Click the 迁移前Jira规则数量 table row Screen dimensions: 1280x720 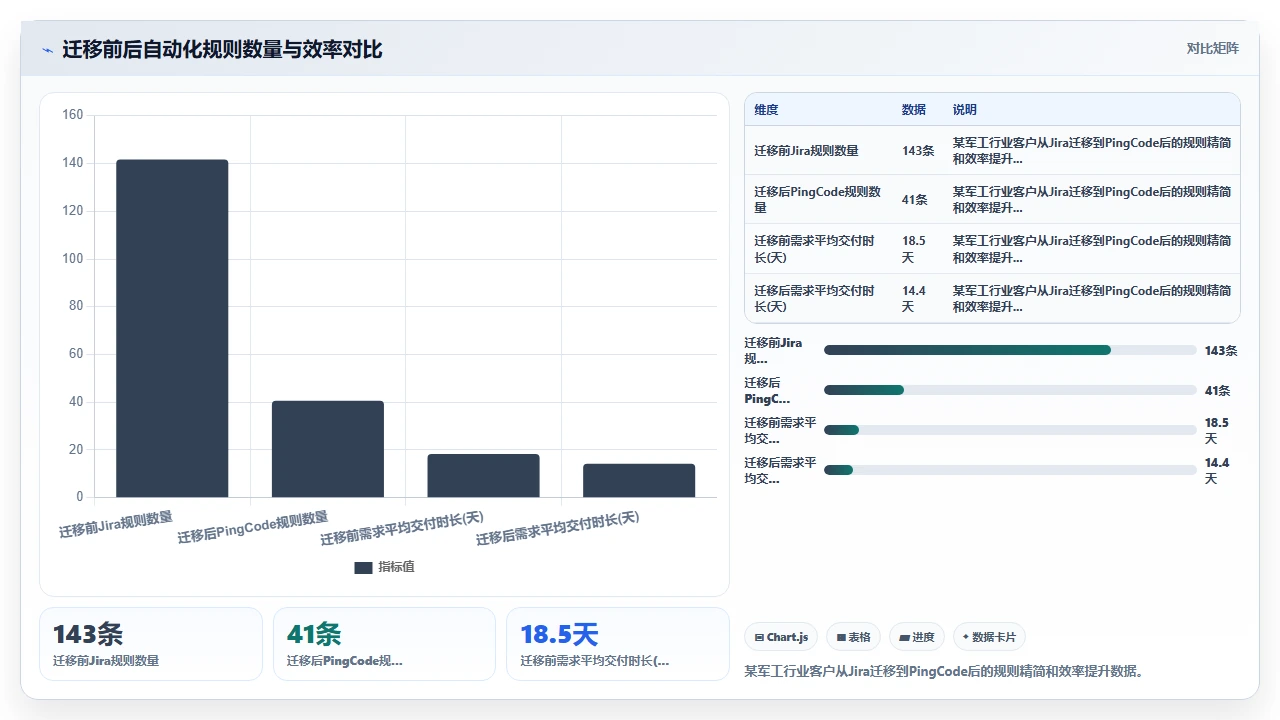(x=992, y=150)
